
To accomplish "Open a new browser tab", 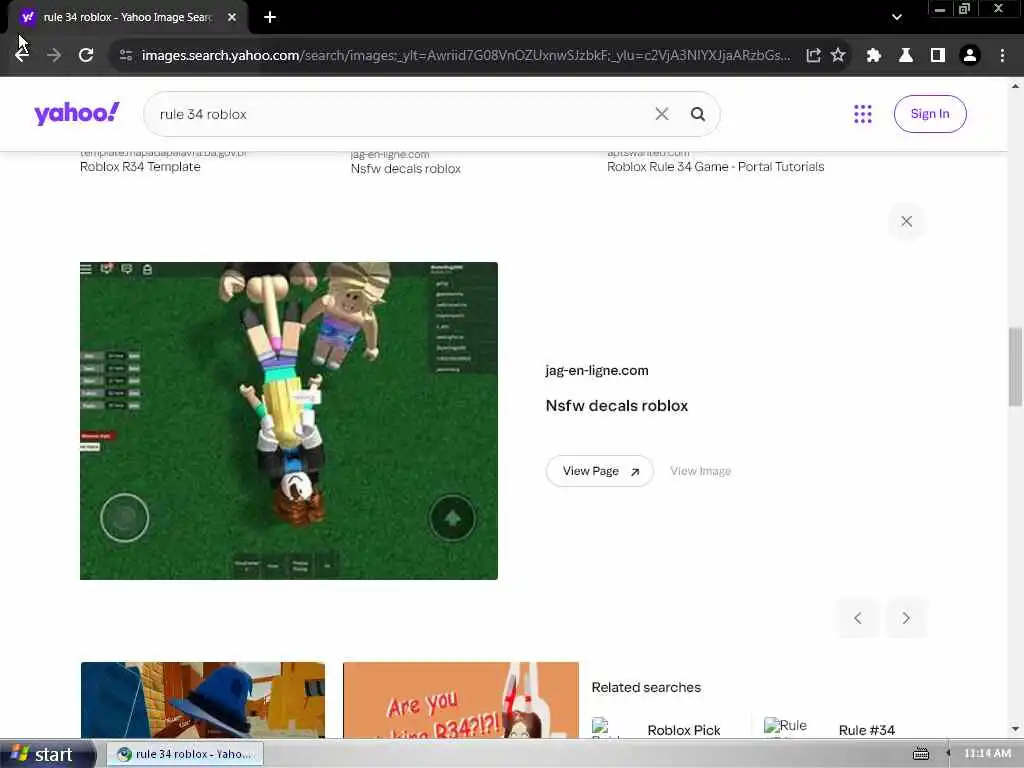I will (x=270, y=18).
